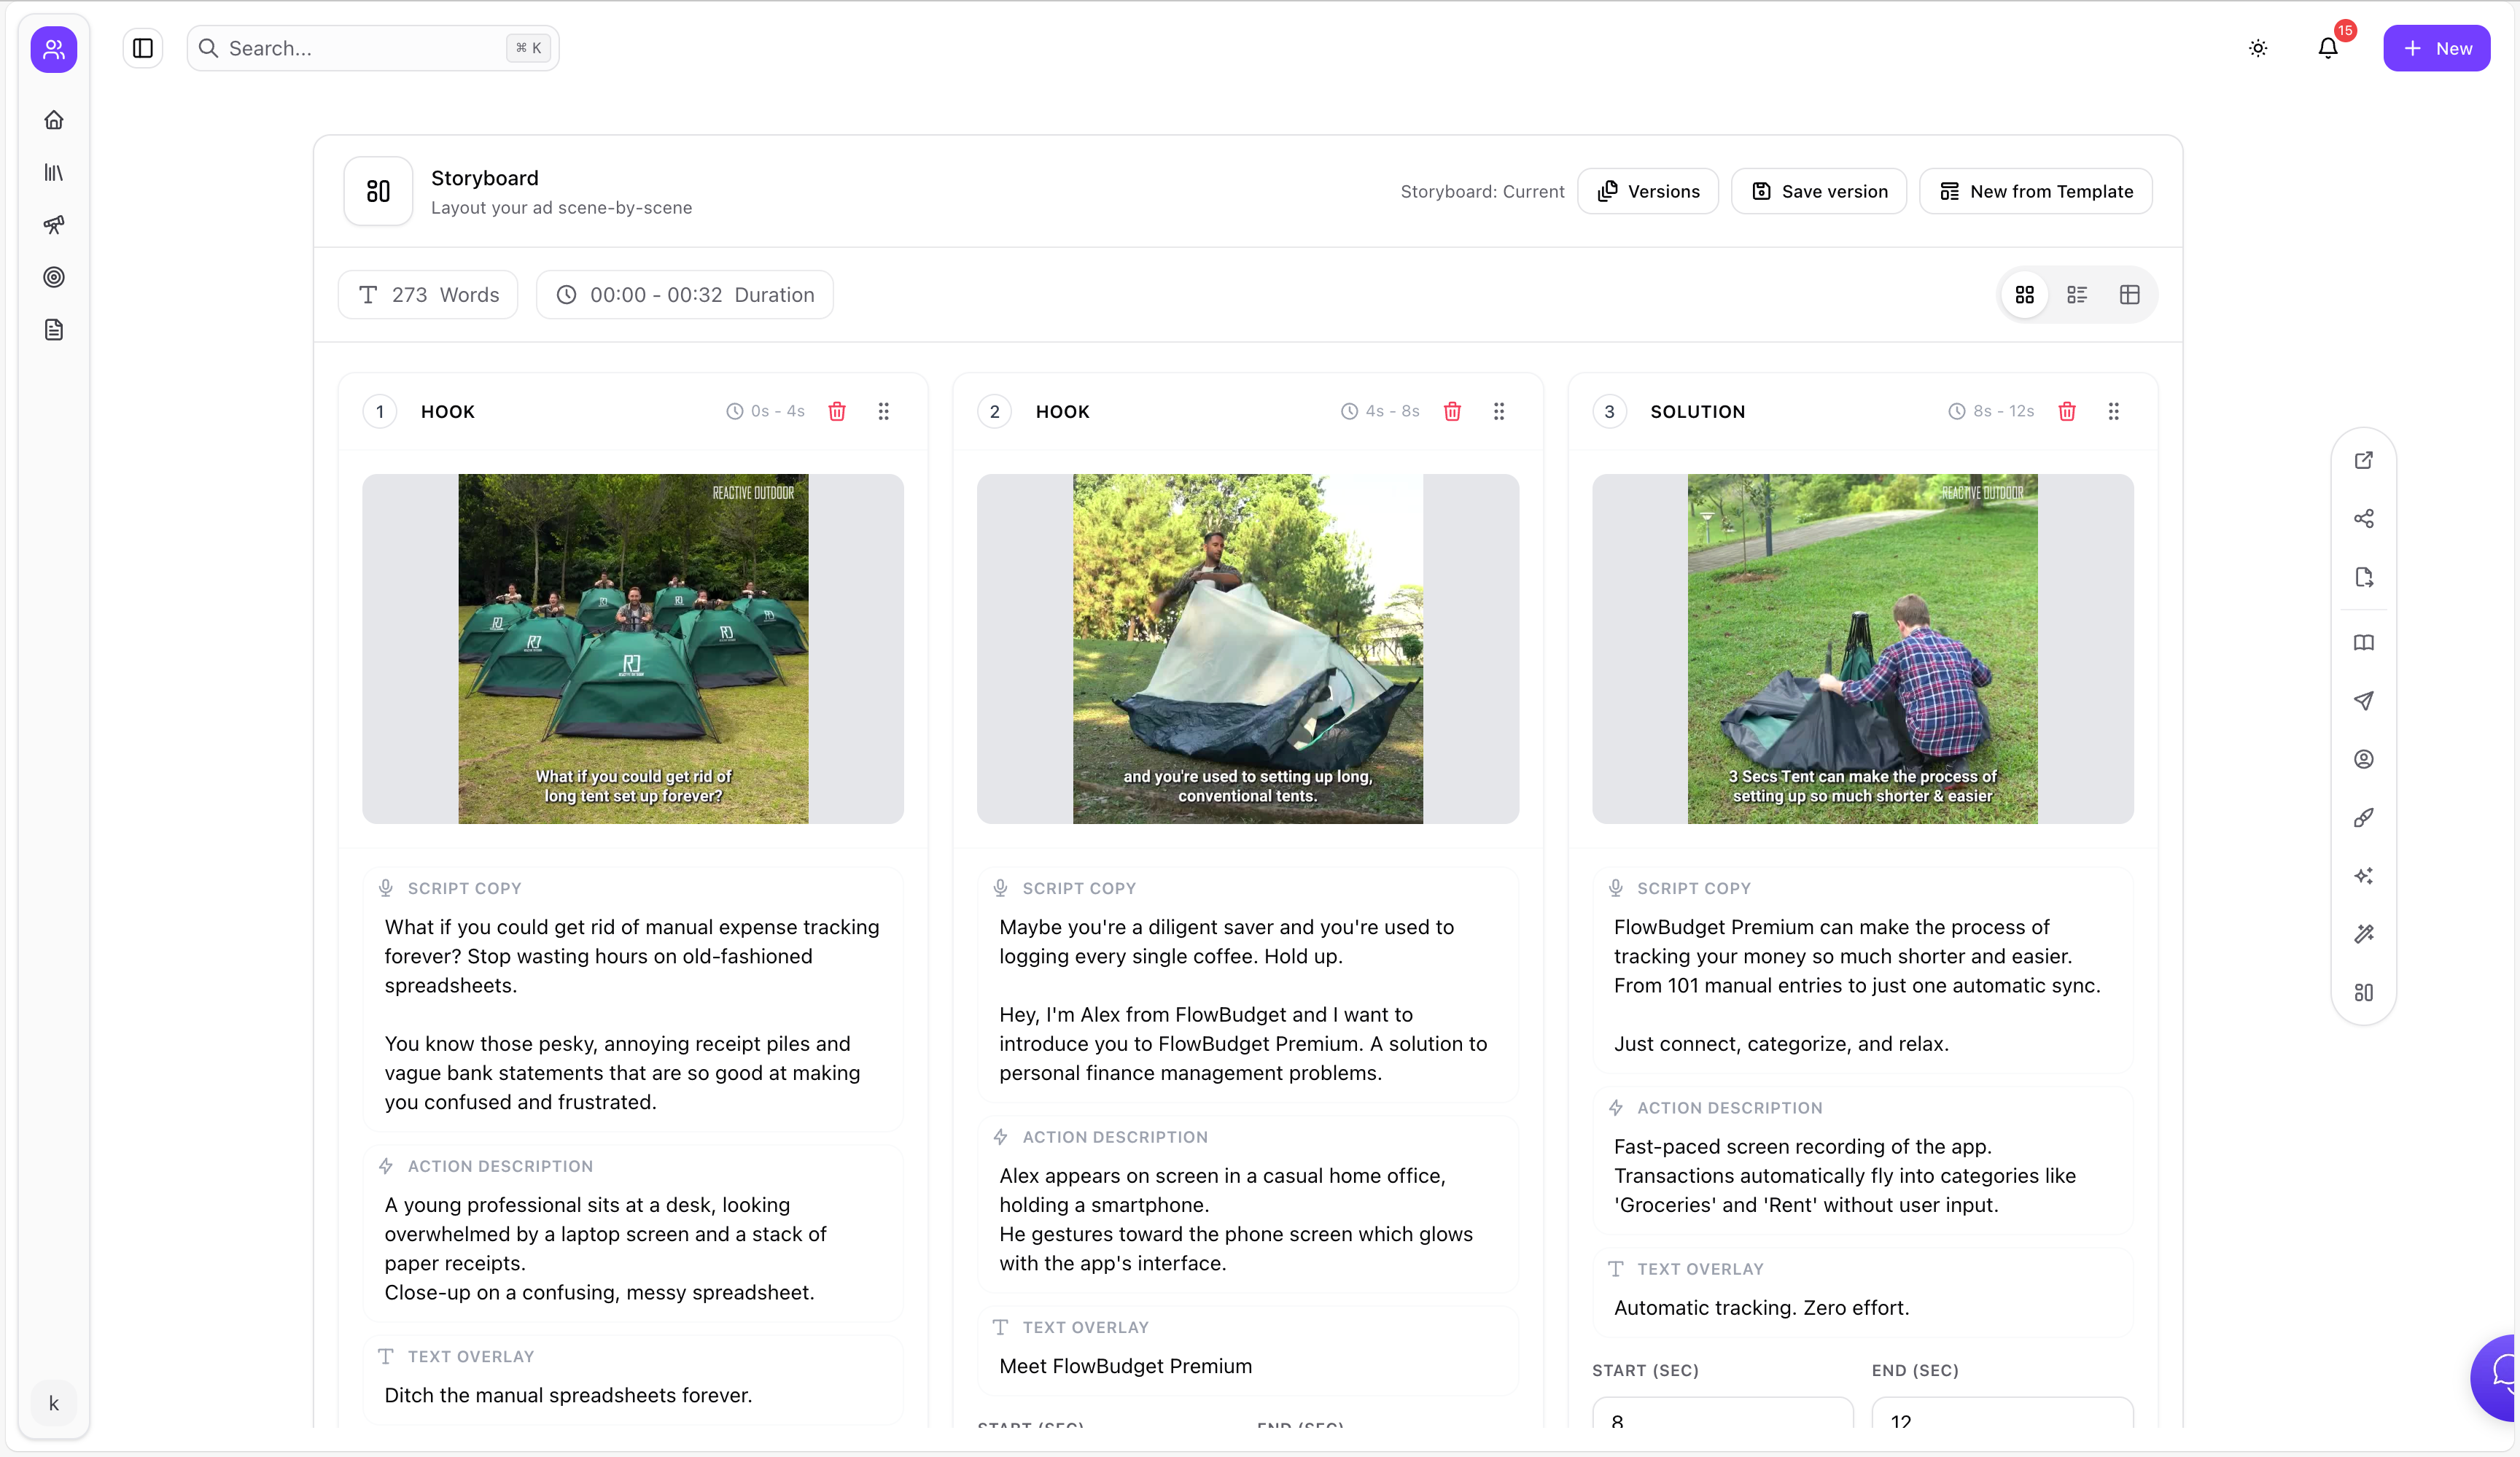Open drag handle menu on scene 3
Image resolution: width=2520 pixels, height=1457 pixels.
(2113, 411)
